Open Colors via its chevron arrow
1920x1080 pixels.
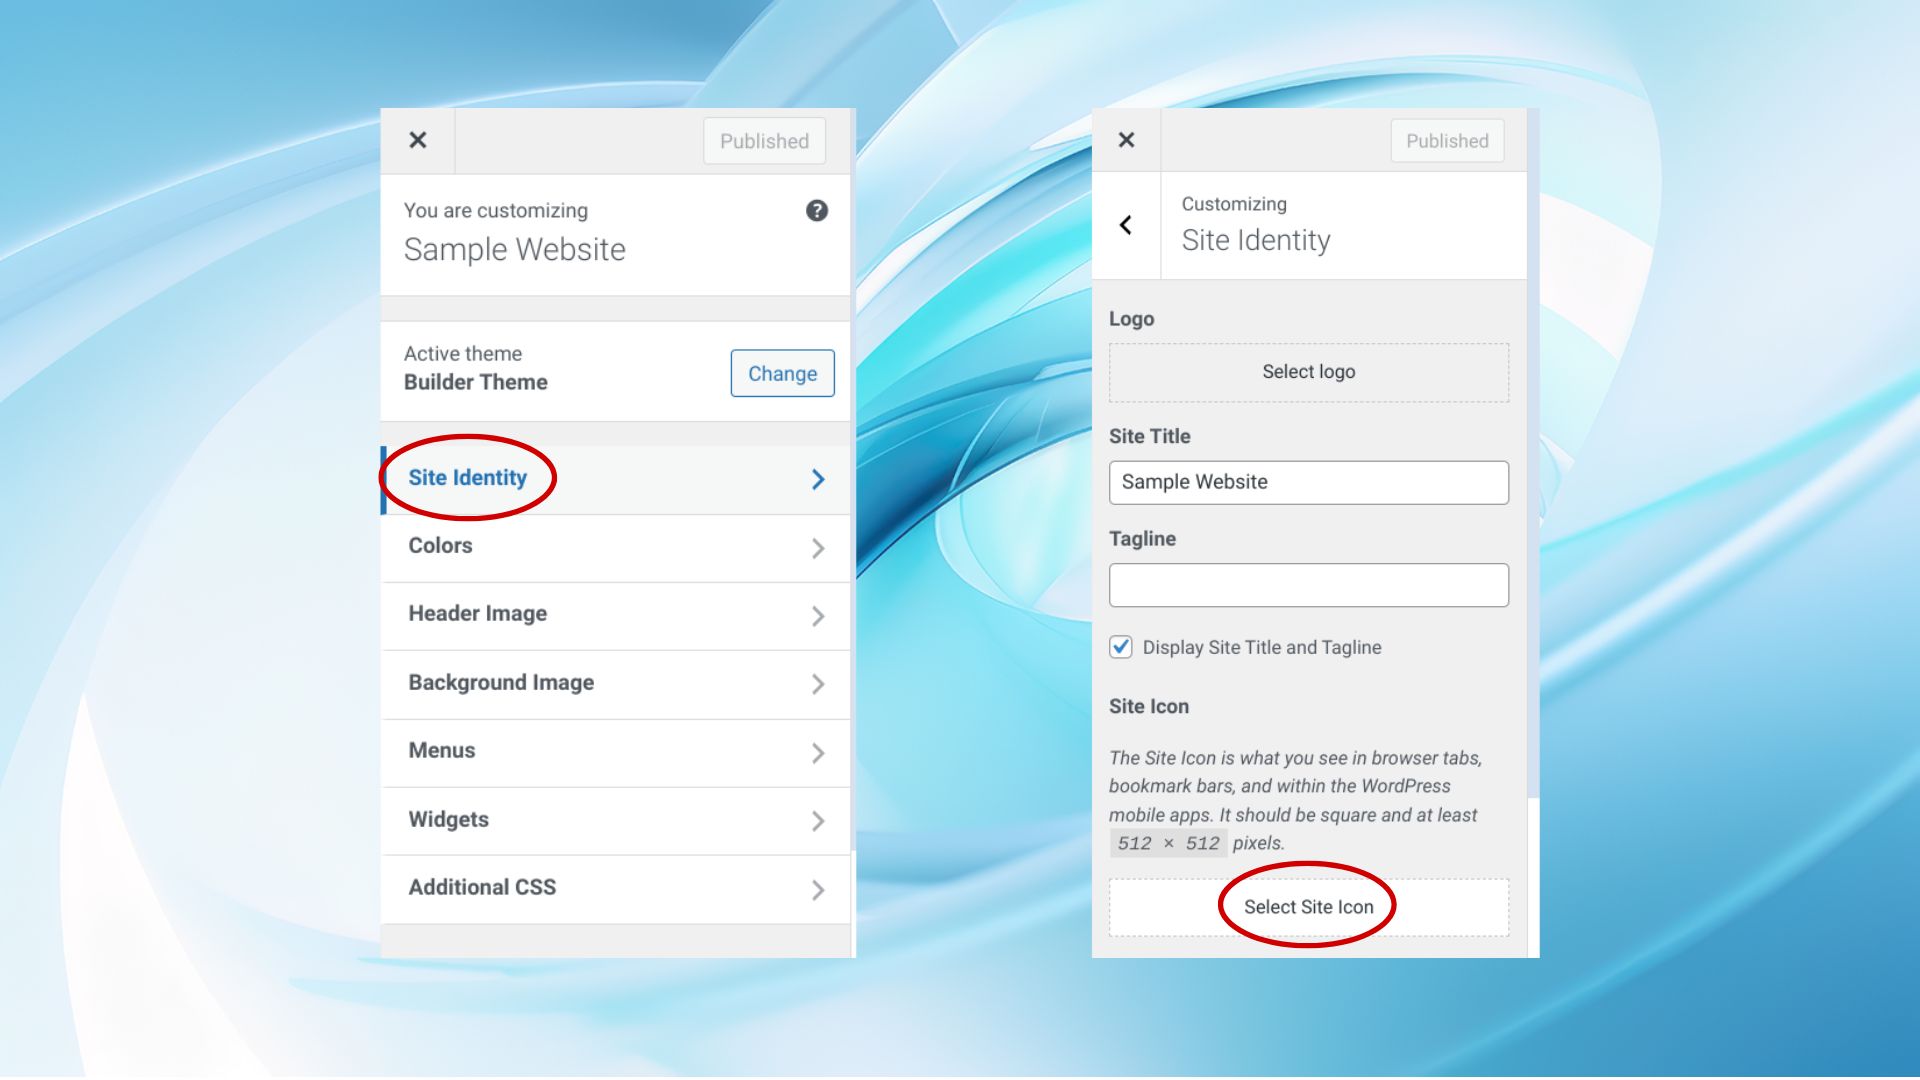[817, 548]
